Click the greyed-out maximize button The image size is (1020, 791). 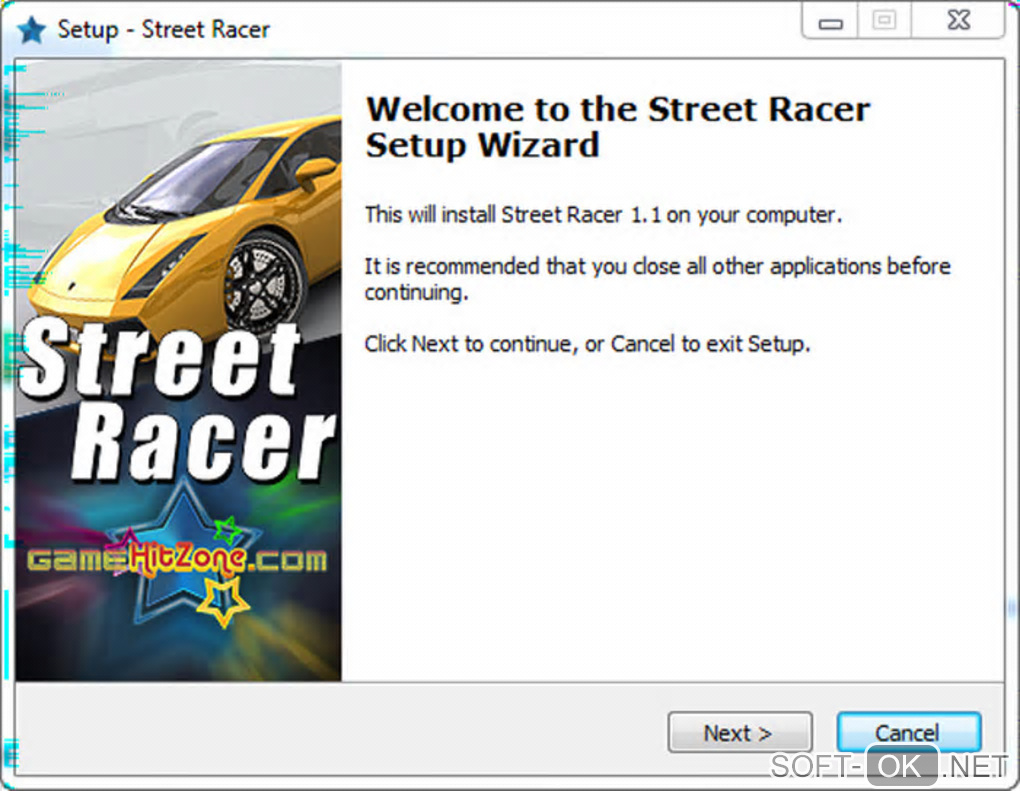click(884, 21)
